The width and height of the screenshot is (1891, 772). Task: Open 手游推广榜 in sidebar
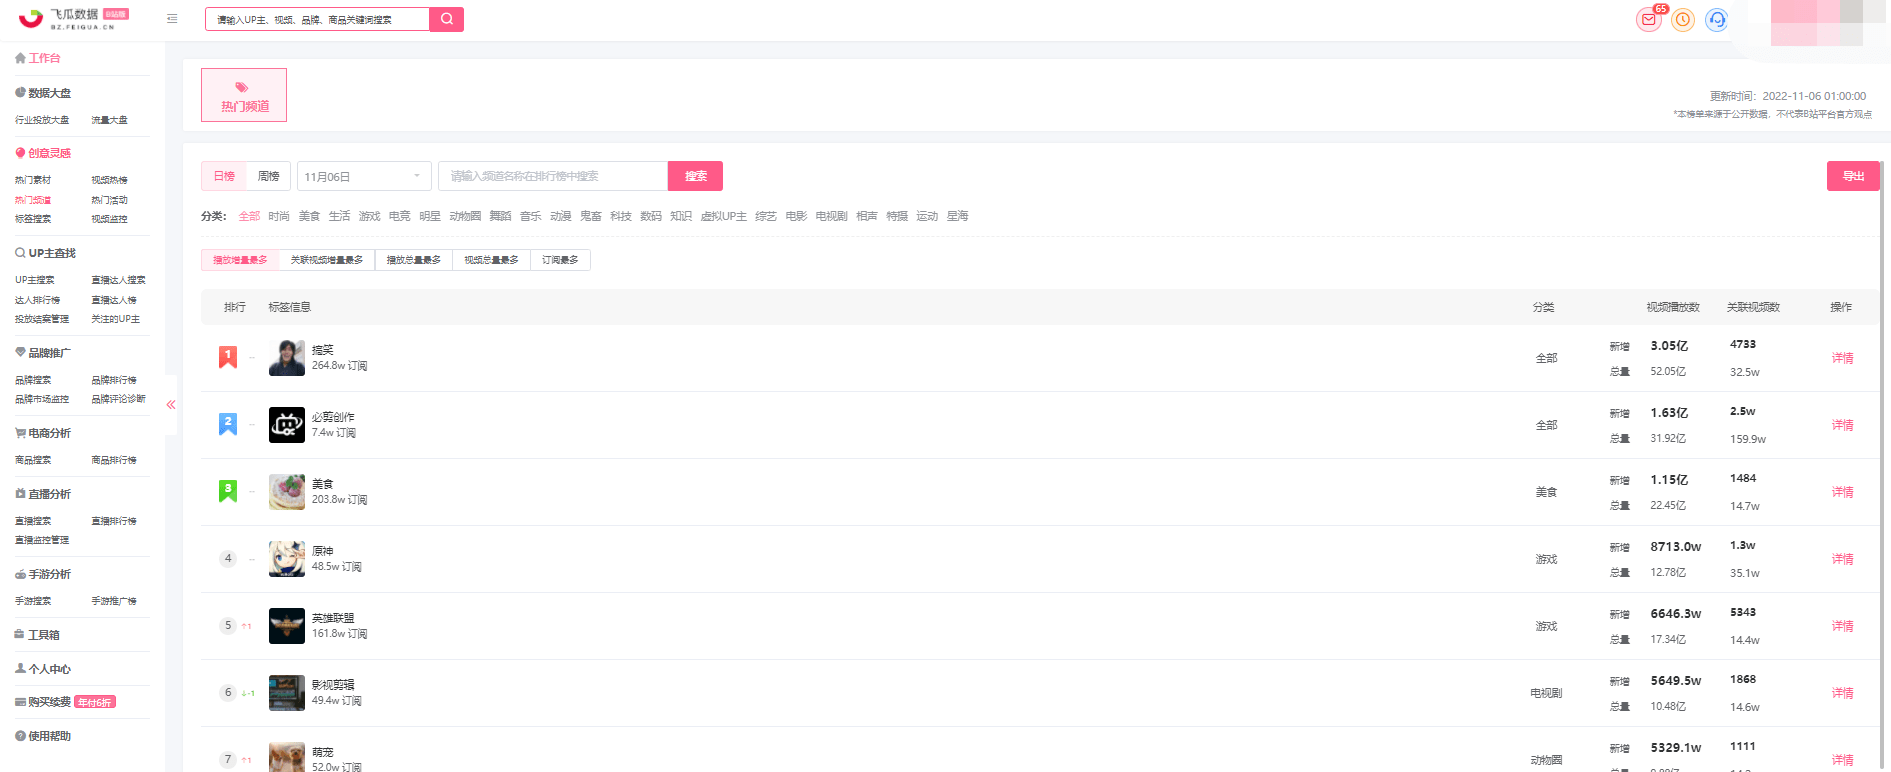point(114,601)
